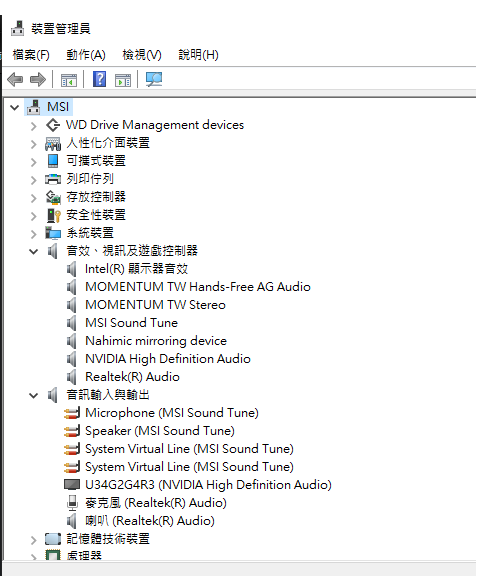Expand the 人性化介面裝置 category
The width and height of the screenshot is (480, 576).
coord(34,144)
